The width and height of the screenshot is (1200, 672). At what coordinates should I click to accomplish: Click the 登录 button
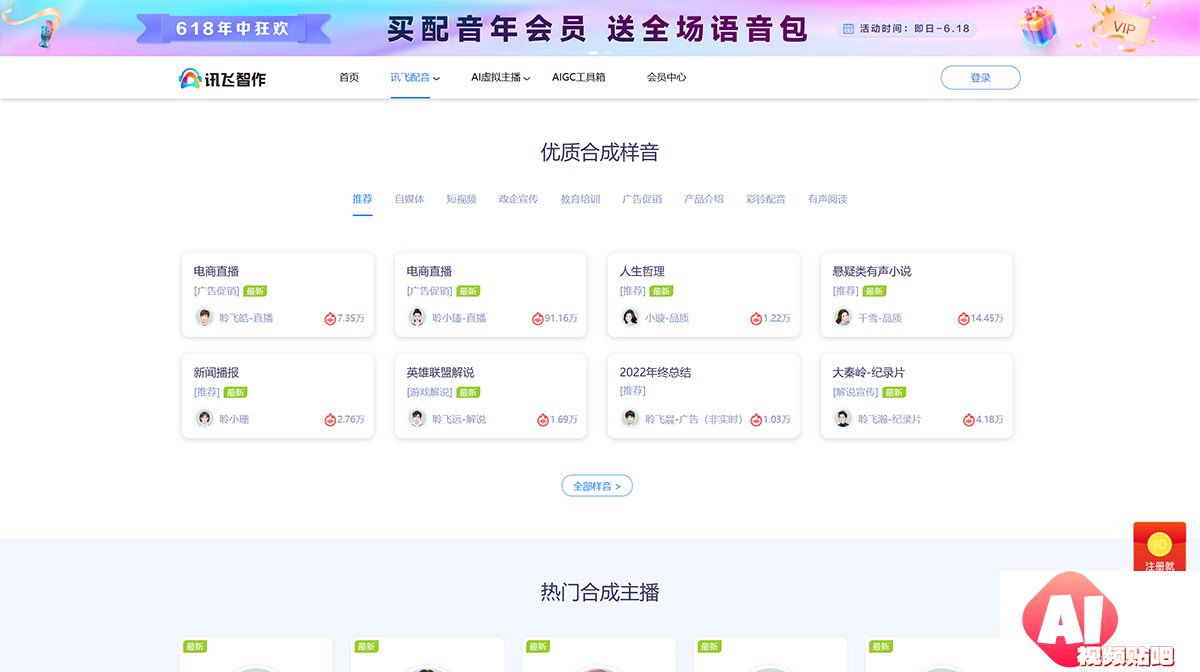click(x=980, y=78)
